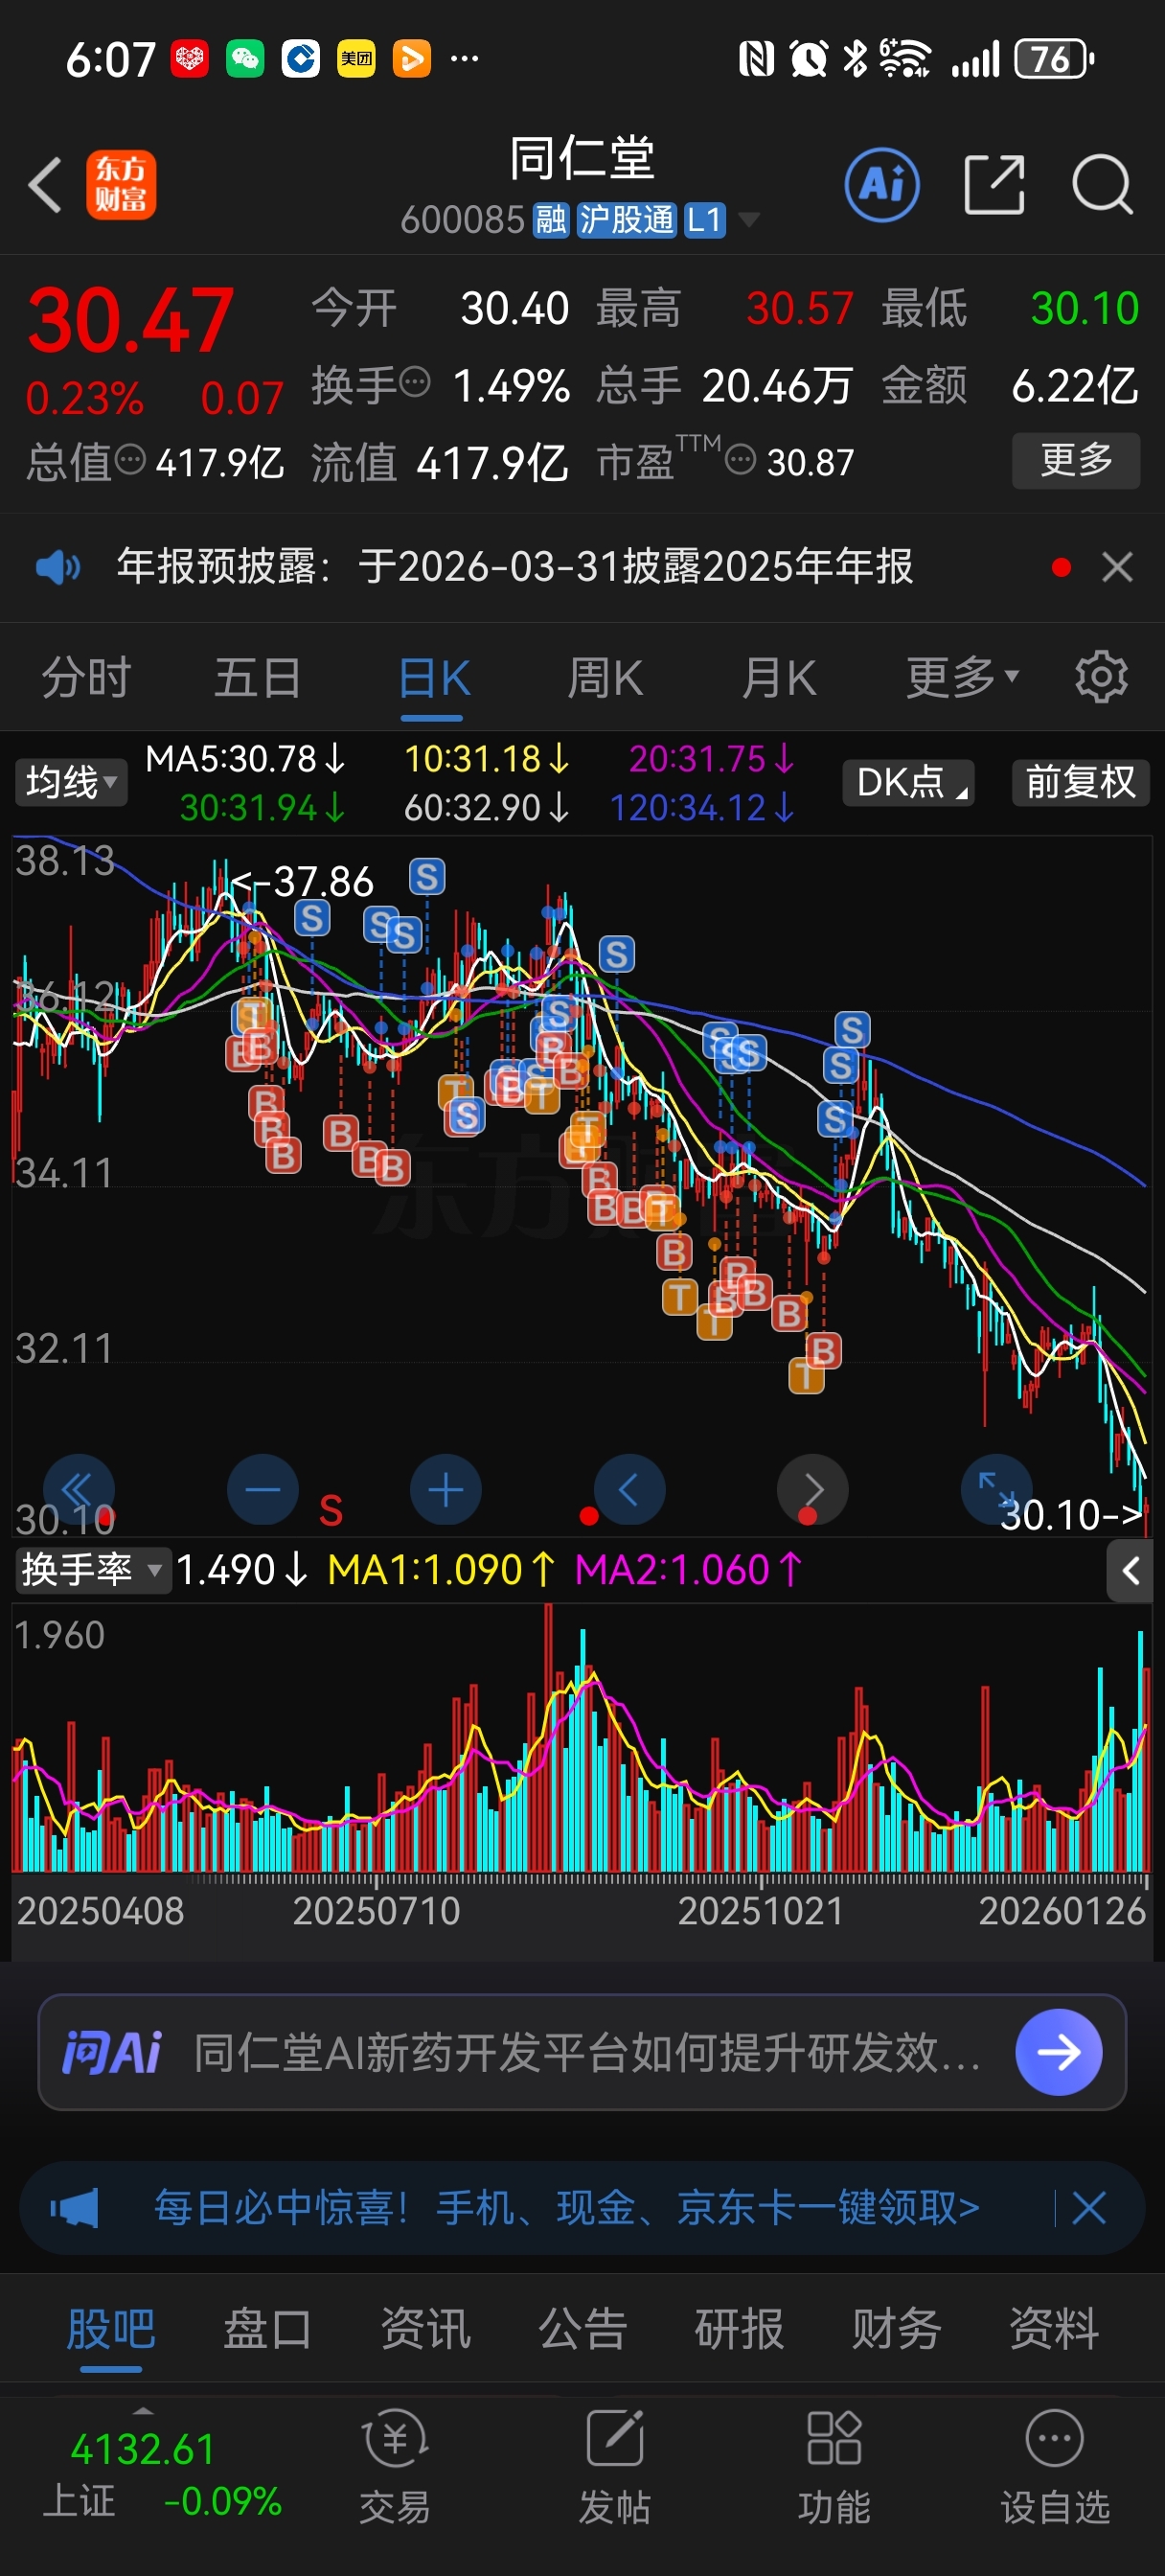The height and width of the screenshot is (2576, 1165).
Task: Submit the 问Ai question arrow
Action: [1058, 2052]
